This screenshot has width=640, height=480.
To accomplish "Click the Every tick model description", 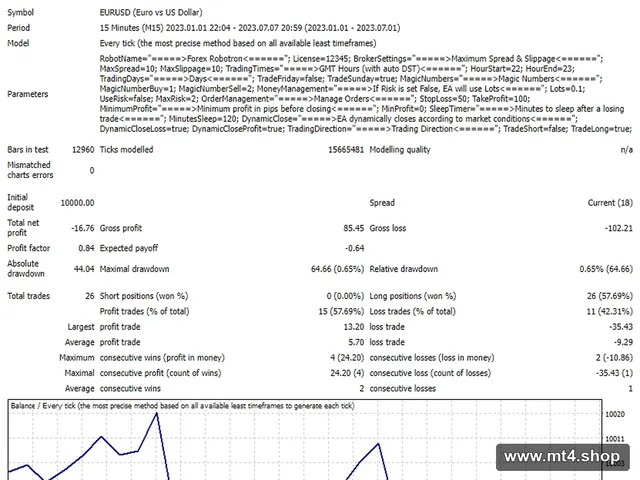I will [238, 43].
